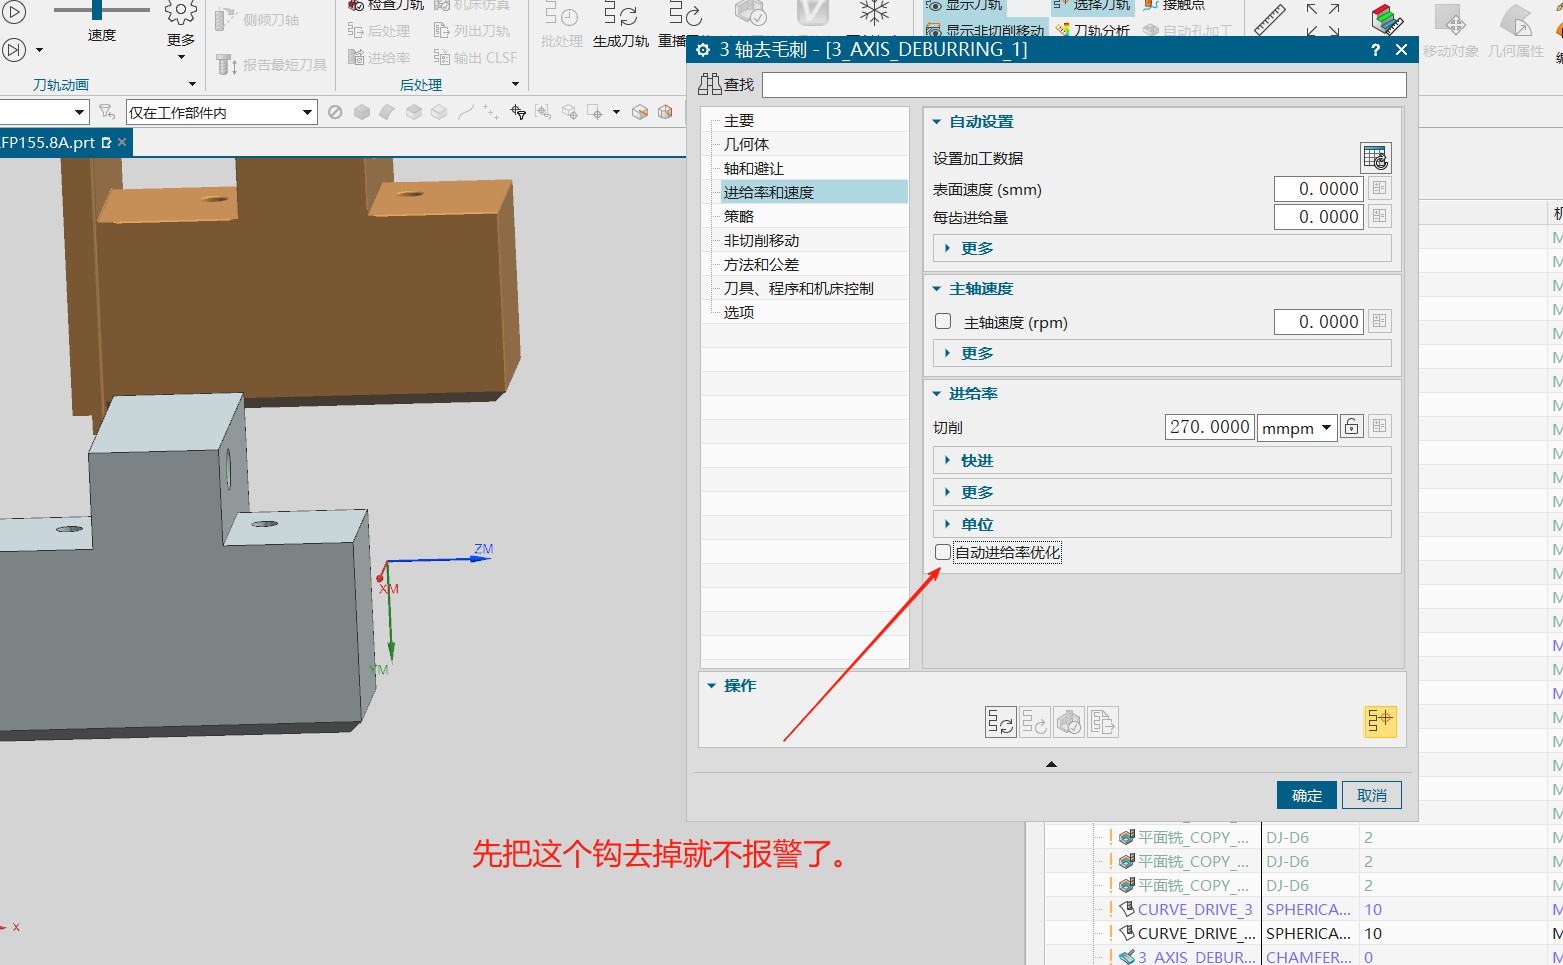This screenshot has height=965, width=1563.
Task: Select 几何体 in dialog navigation list
Action: [746, 144]
